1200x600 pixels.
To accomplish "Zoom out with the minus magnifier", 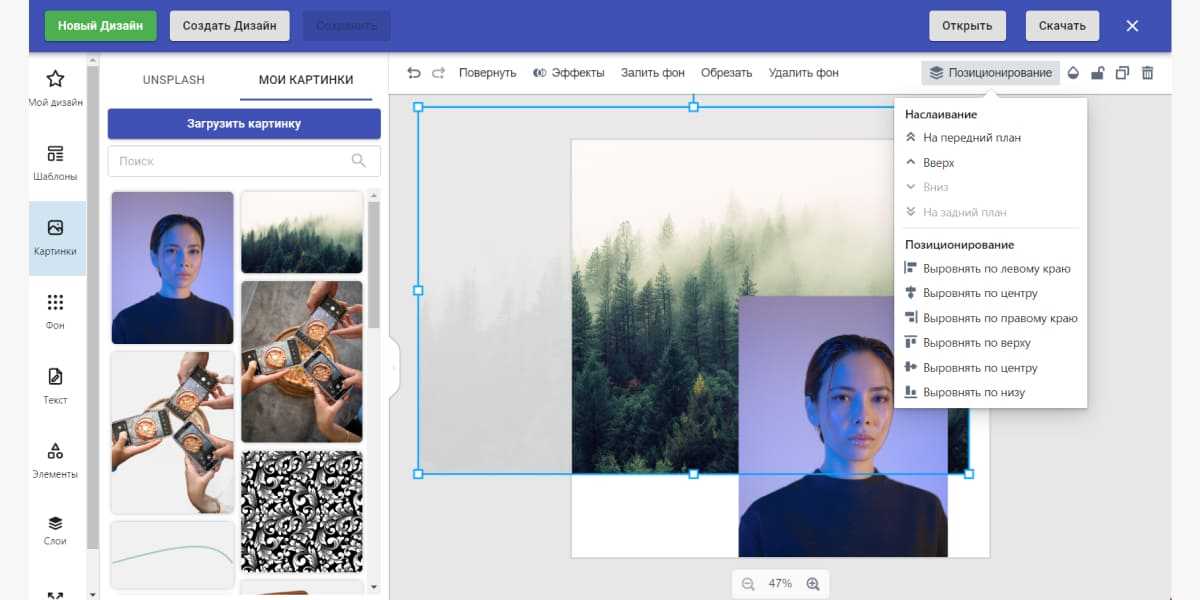I will pyautogui.click(x=748, y=584).
